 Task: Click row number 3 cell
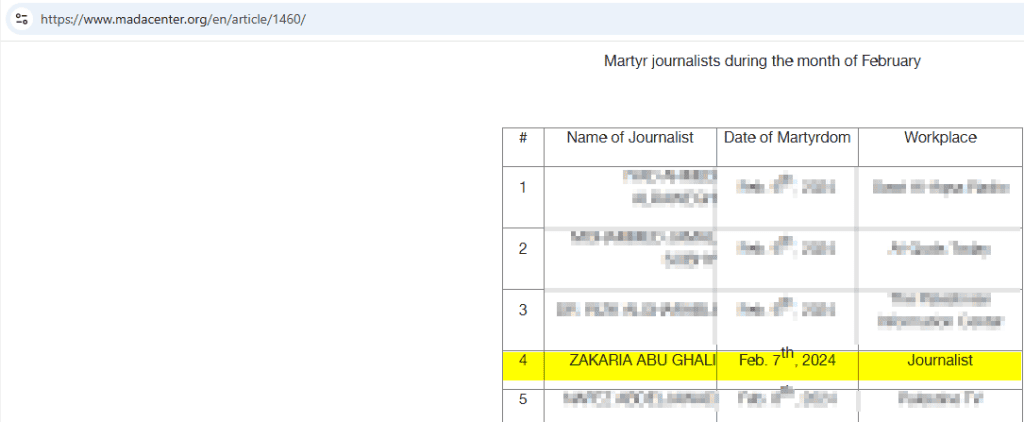[523, 310]
